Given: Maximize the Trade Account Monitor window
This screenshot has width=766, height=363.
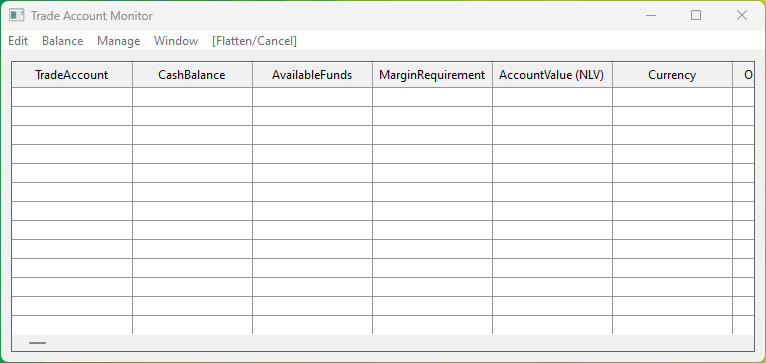Looking at the screenshot, I should [x=696, y=16].
